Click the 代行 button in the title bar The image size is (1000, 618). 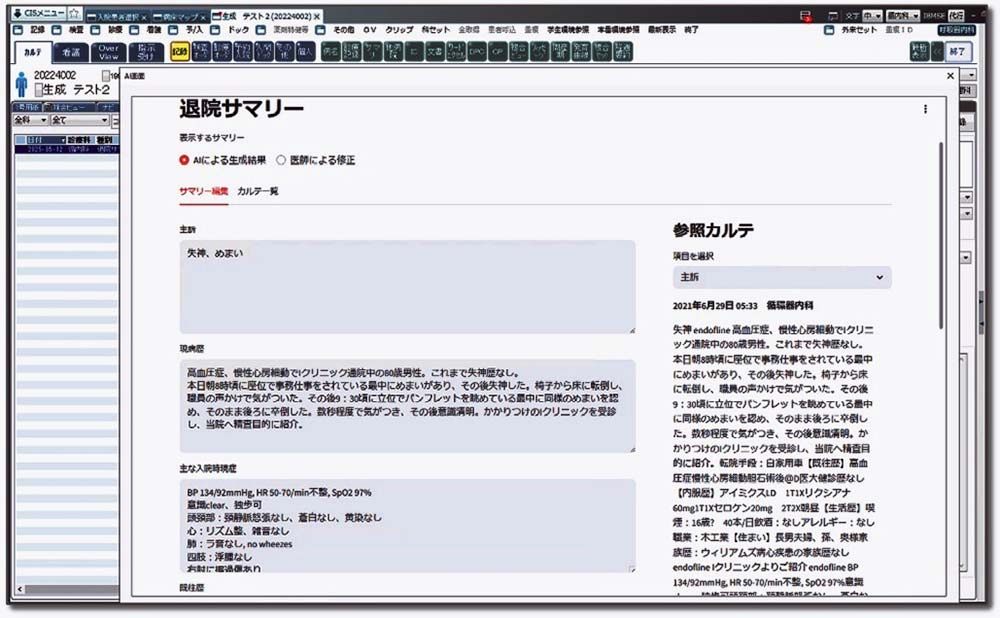pyautogui.click(x=956, y=15)
